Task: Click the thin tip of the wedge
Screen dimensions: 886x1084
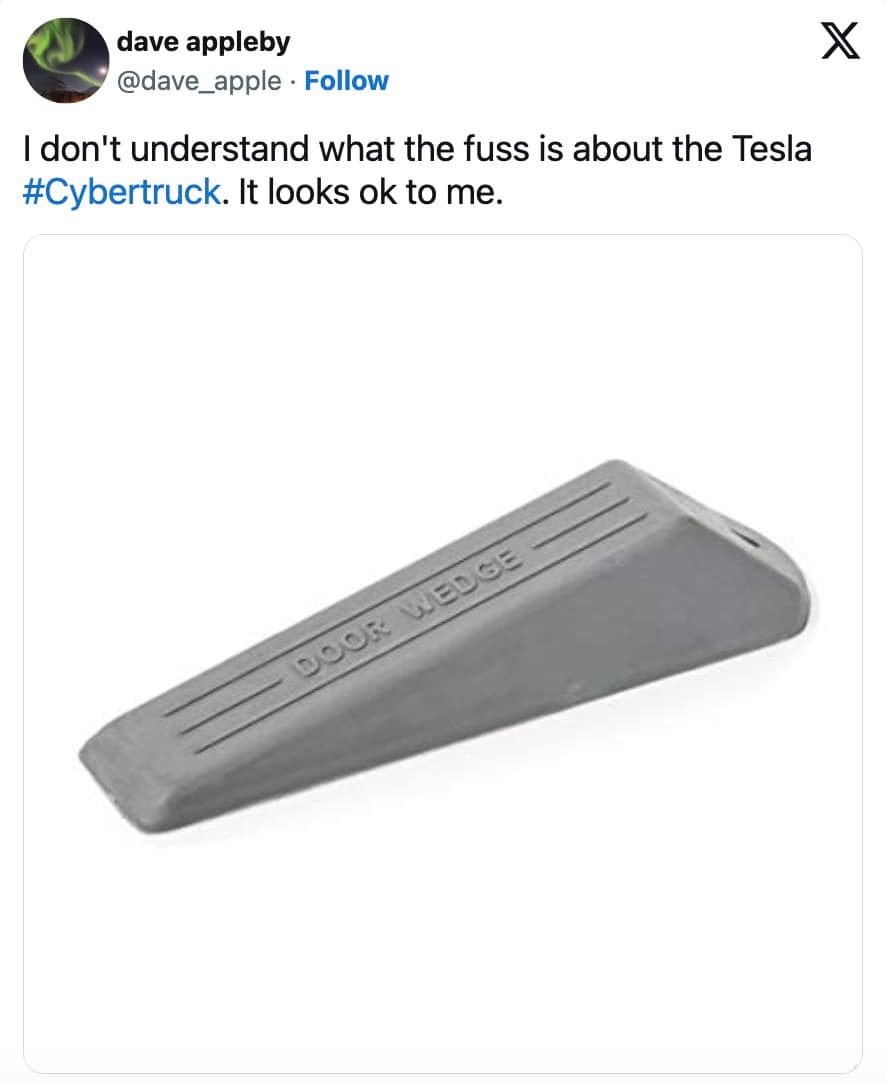Action: pyautogui.click(x=100, y=760)
